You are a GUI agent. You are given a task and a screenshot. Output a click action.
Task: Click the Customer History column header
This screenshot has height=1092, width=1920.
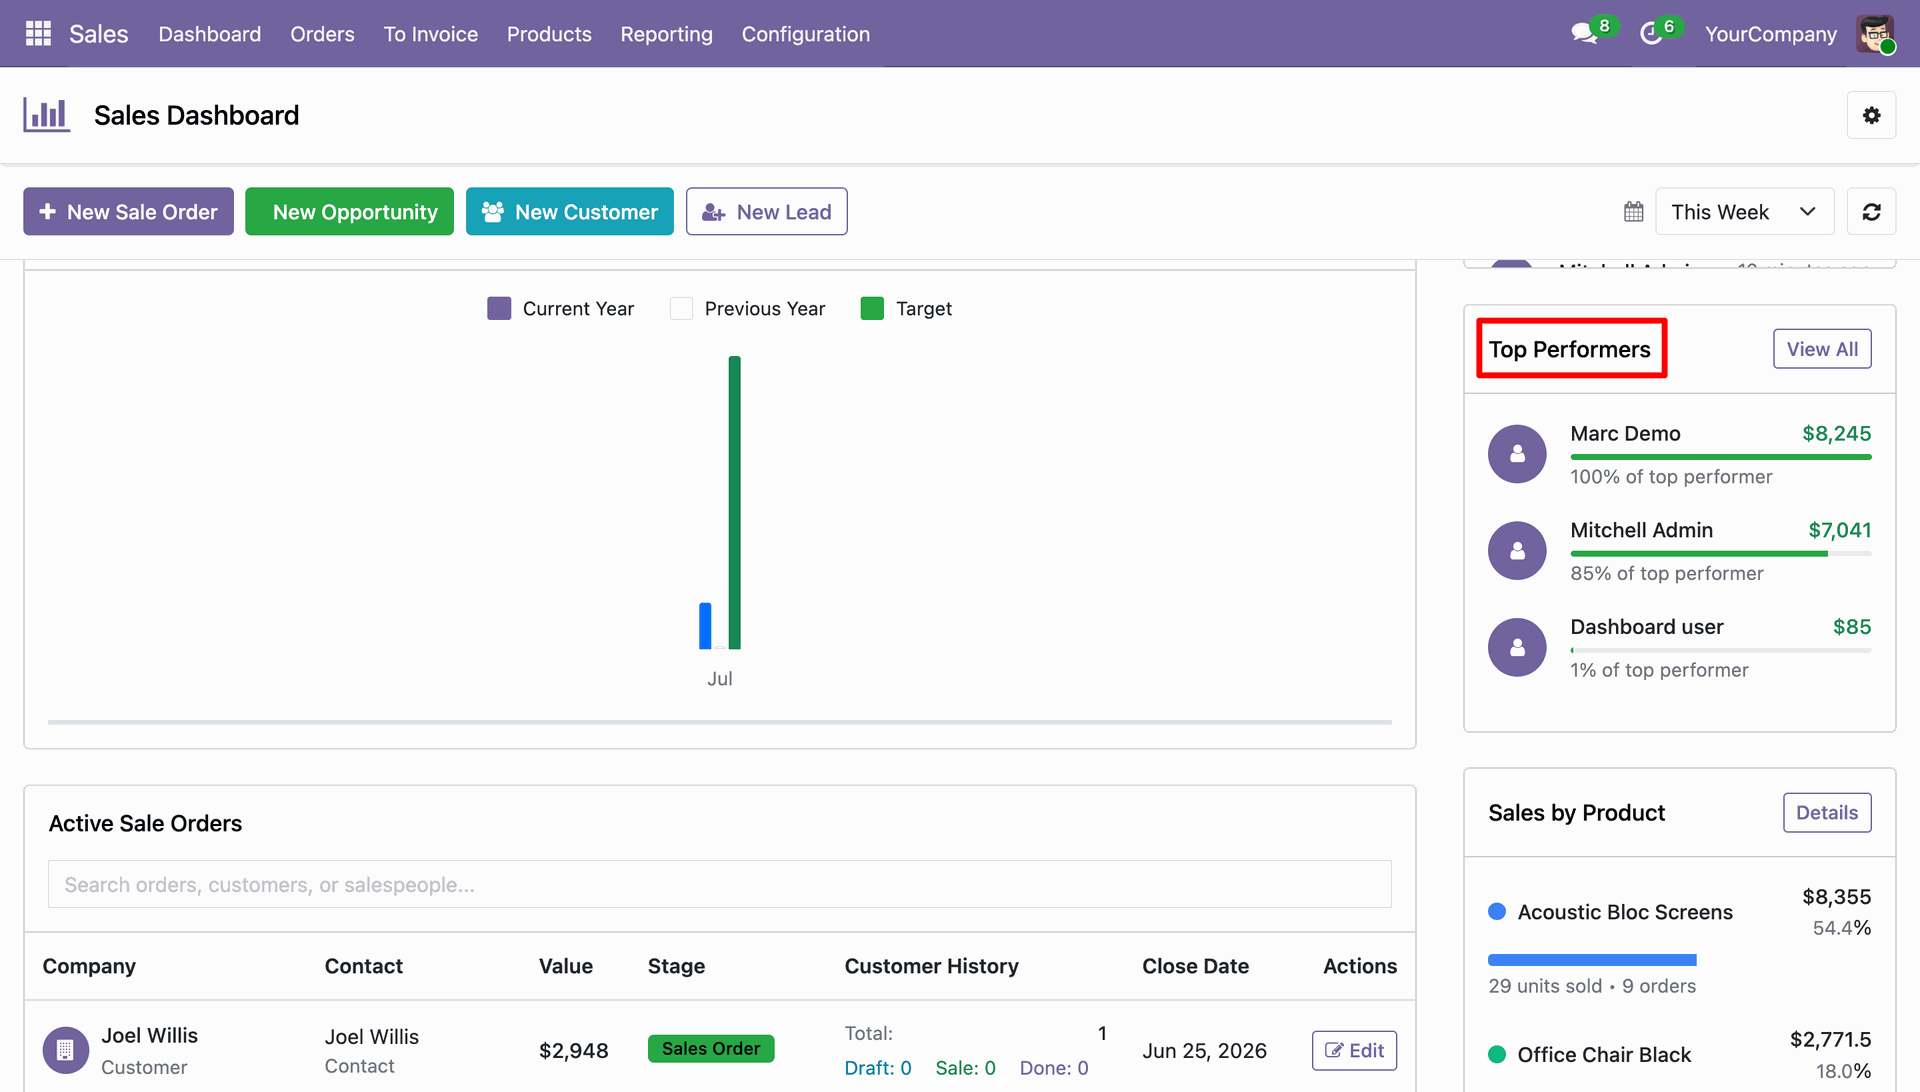(x=931, y=966)
